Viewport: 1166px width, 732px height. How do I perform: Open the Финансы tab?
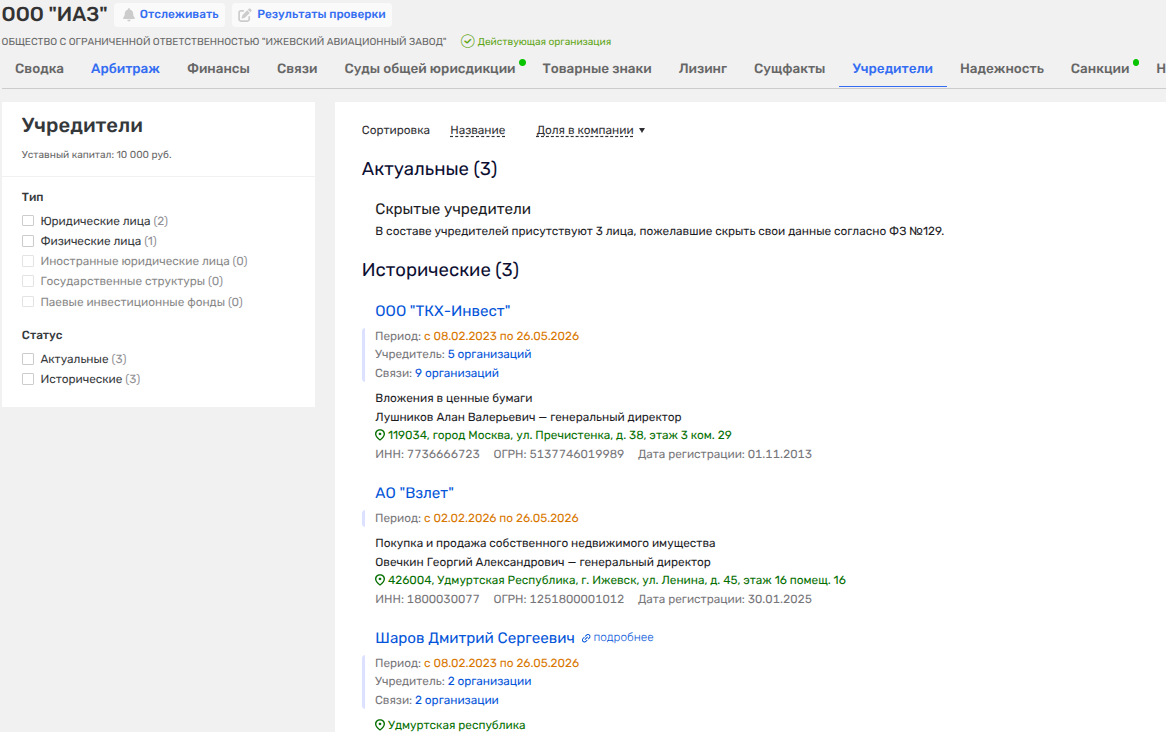pyautogui.click(x=219, y=68)
